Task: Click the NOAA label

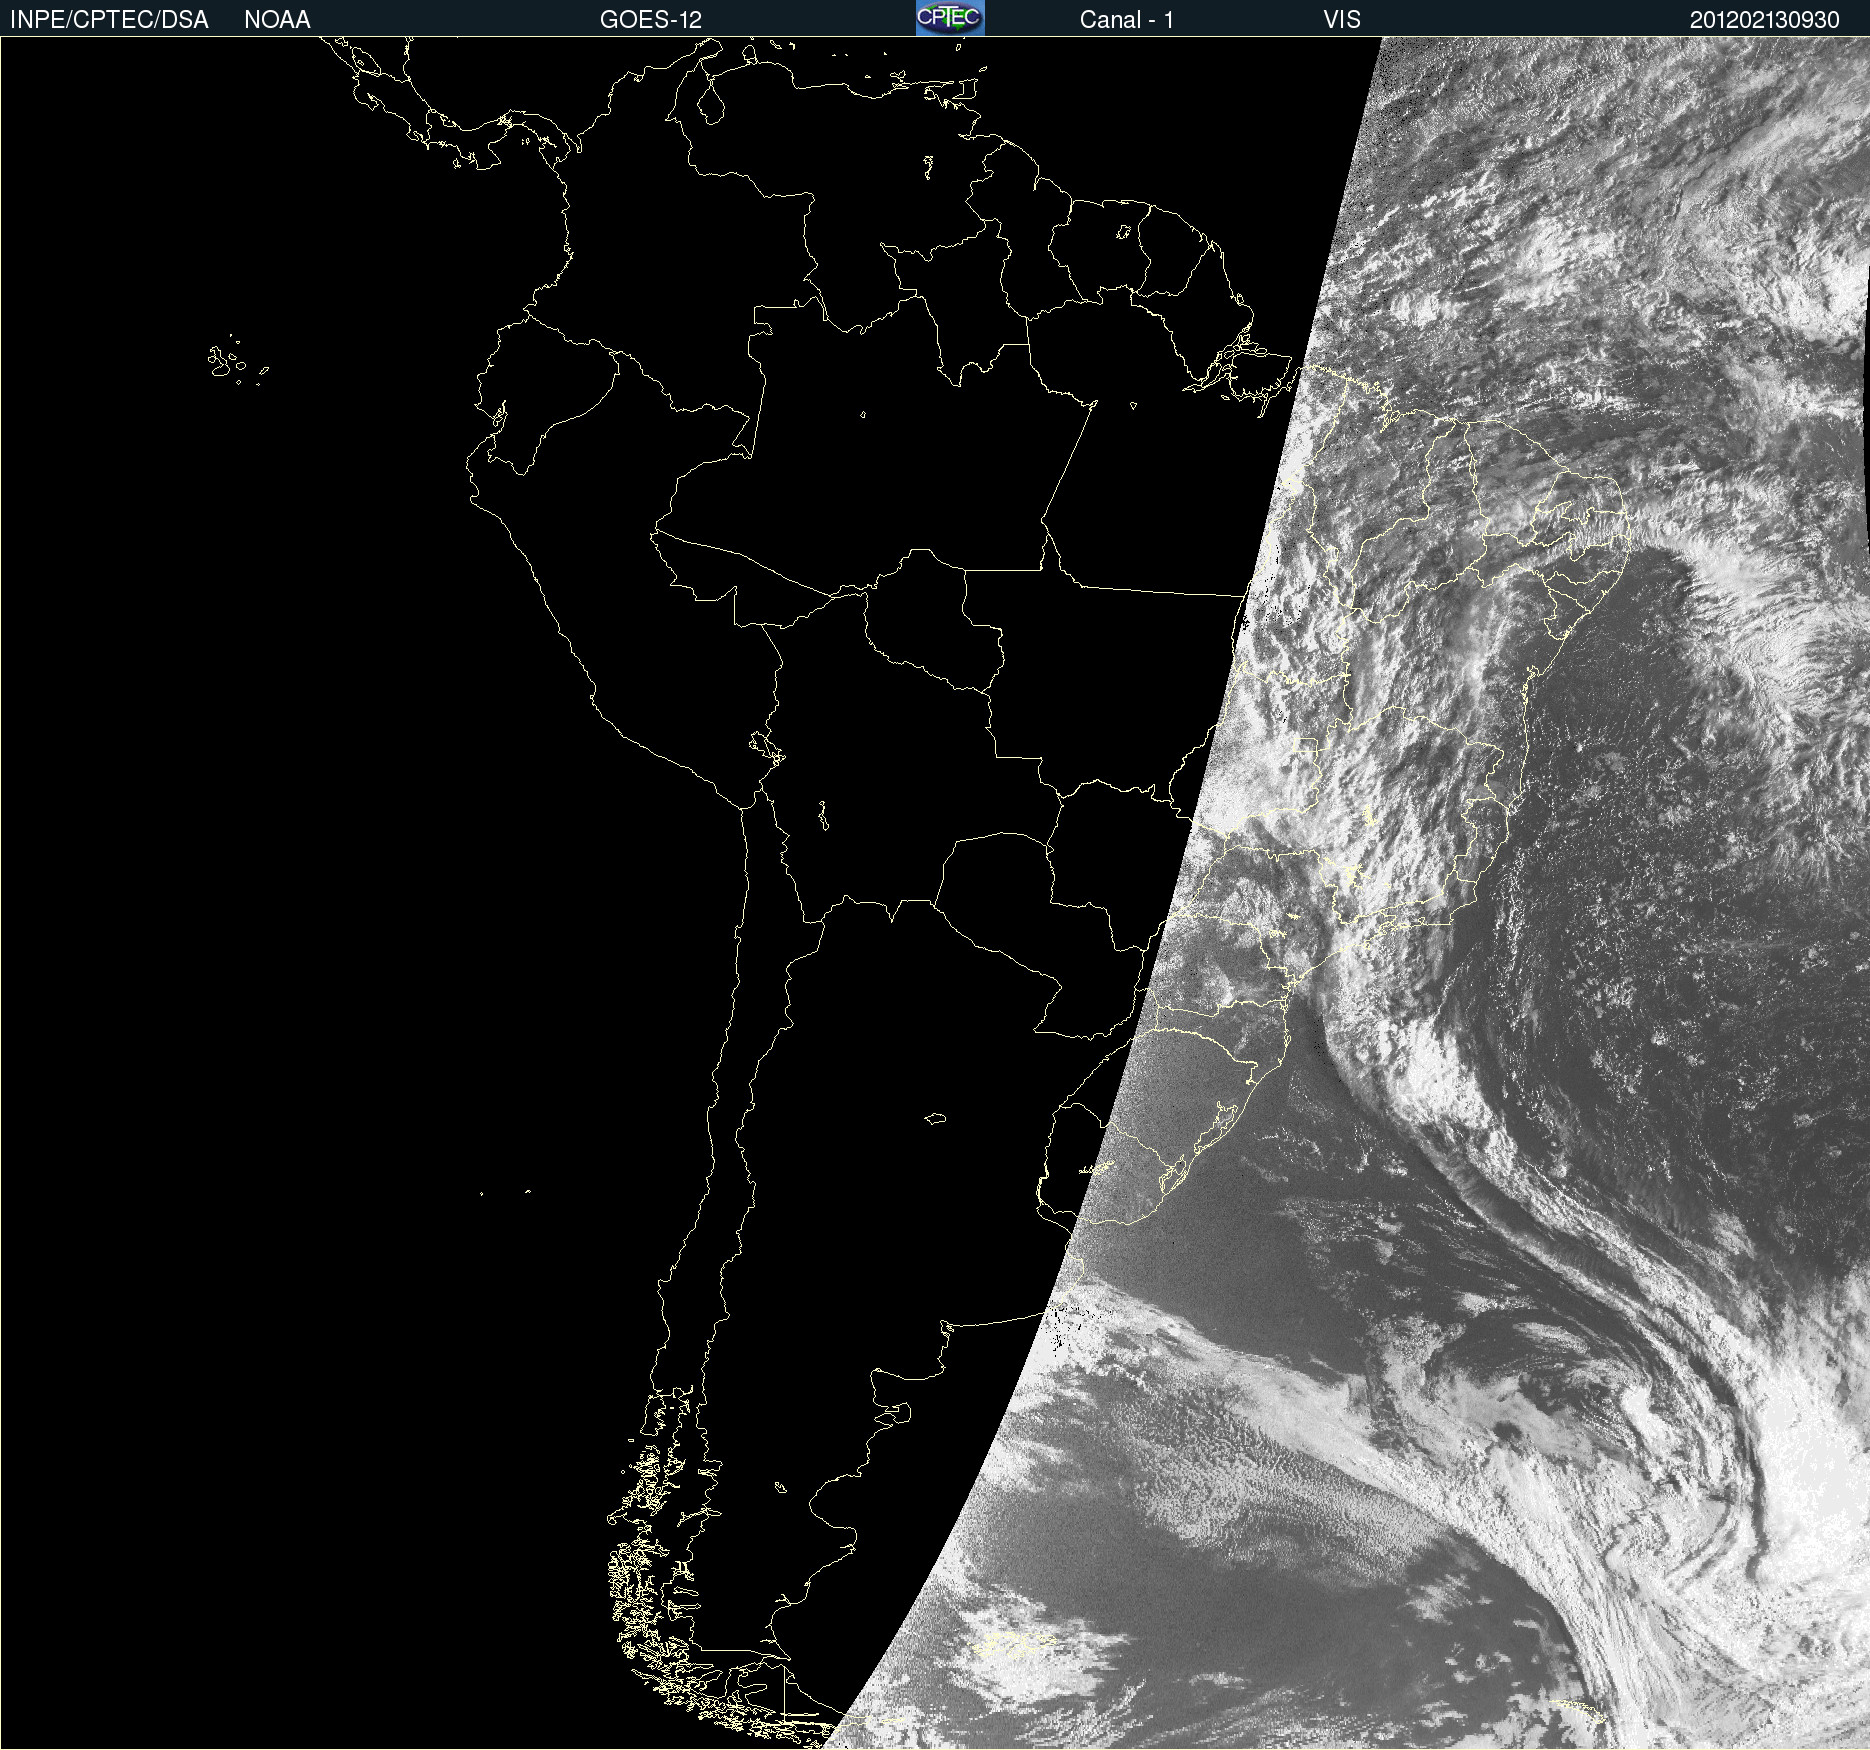Action: point(277,20)
